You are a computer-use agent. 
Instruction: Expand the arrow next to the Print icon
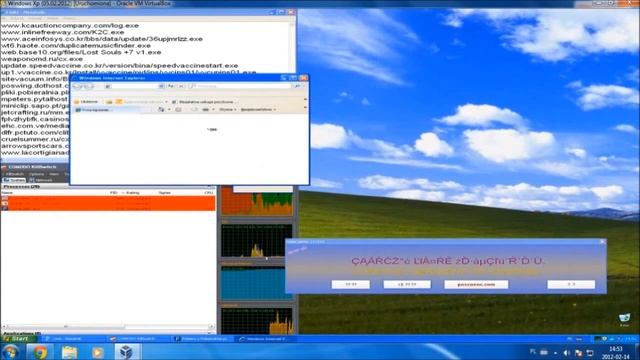pyautogui.click(x=213, y=109)
